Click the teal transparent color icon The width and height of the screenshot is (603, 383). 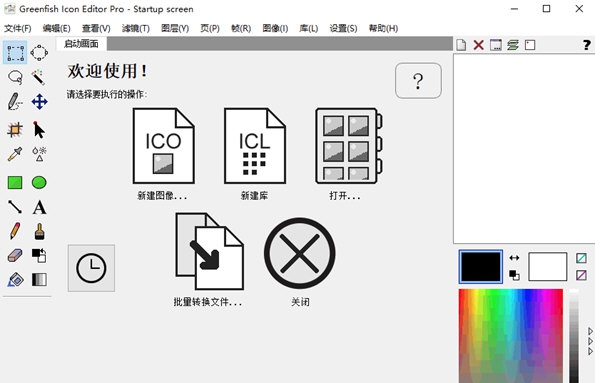pyautogui.click(x=581, y=258)
